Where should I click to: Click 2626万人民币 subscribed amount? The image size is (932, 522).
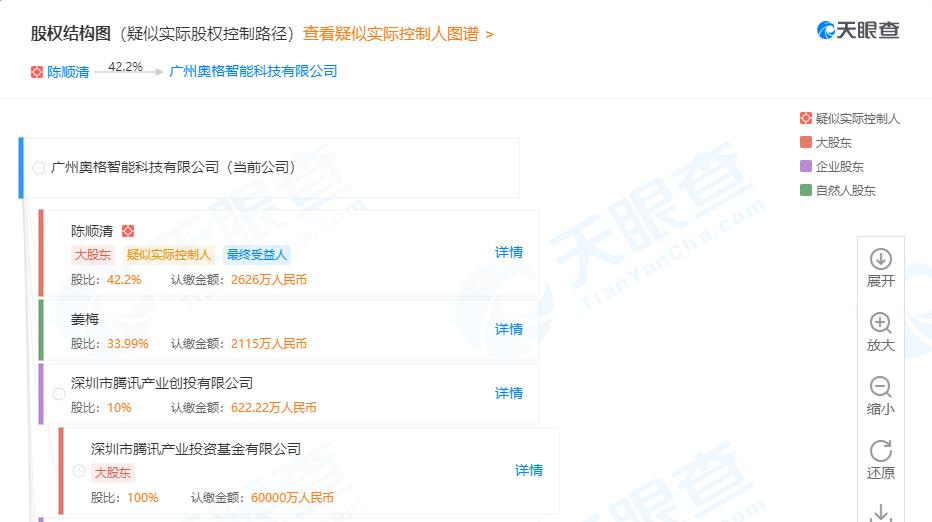coord(269,279)
